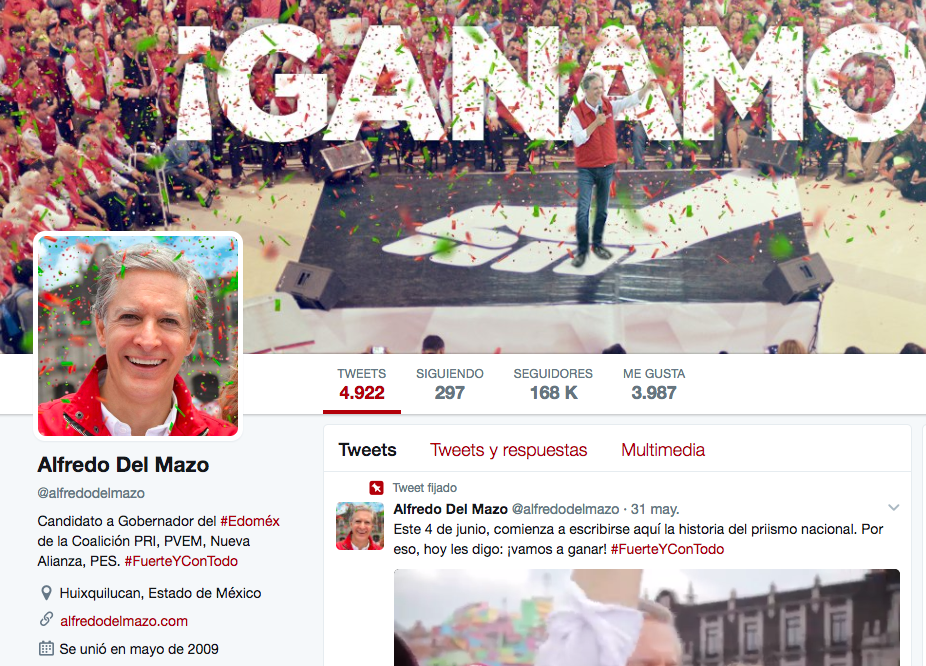The width and height of the screenshot is (926, 666).
Task: Click the pinned tweet pin icon
Action: pos(376,488)
